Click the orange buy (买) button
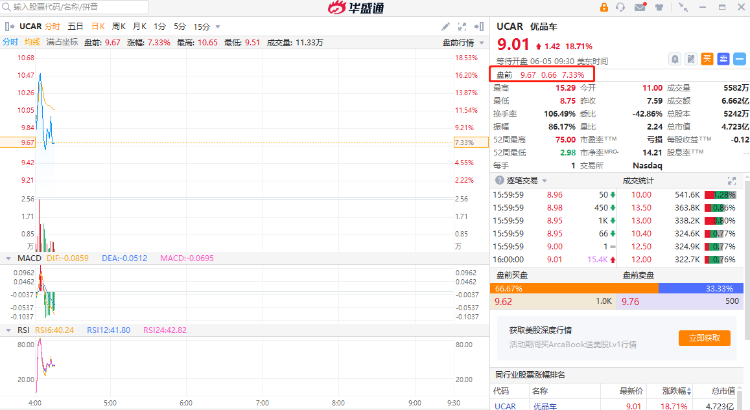Viewport: 750px width, 410px height. click(707, 59)
